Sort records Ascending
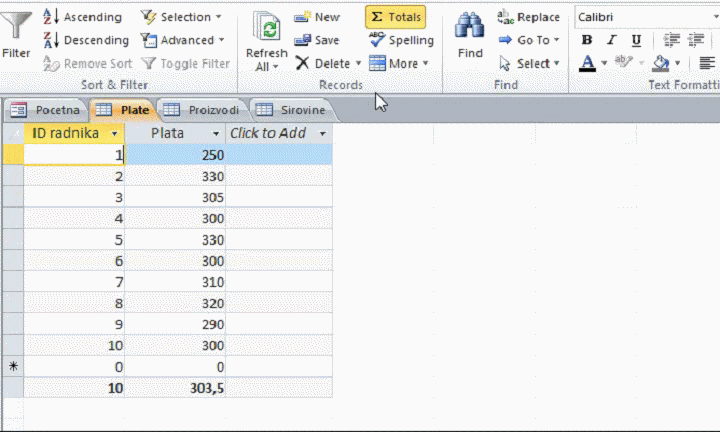720x432 pixels. 83,17
